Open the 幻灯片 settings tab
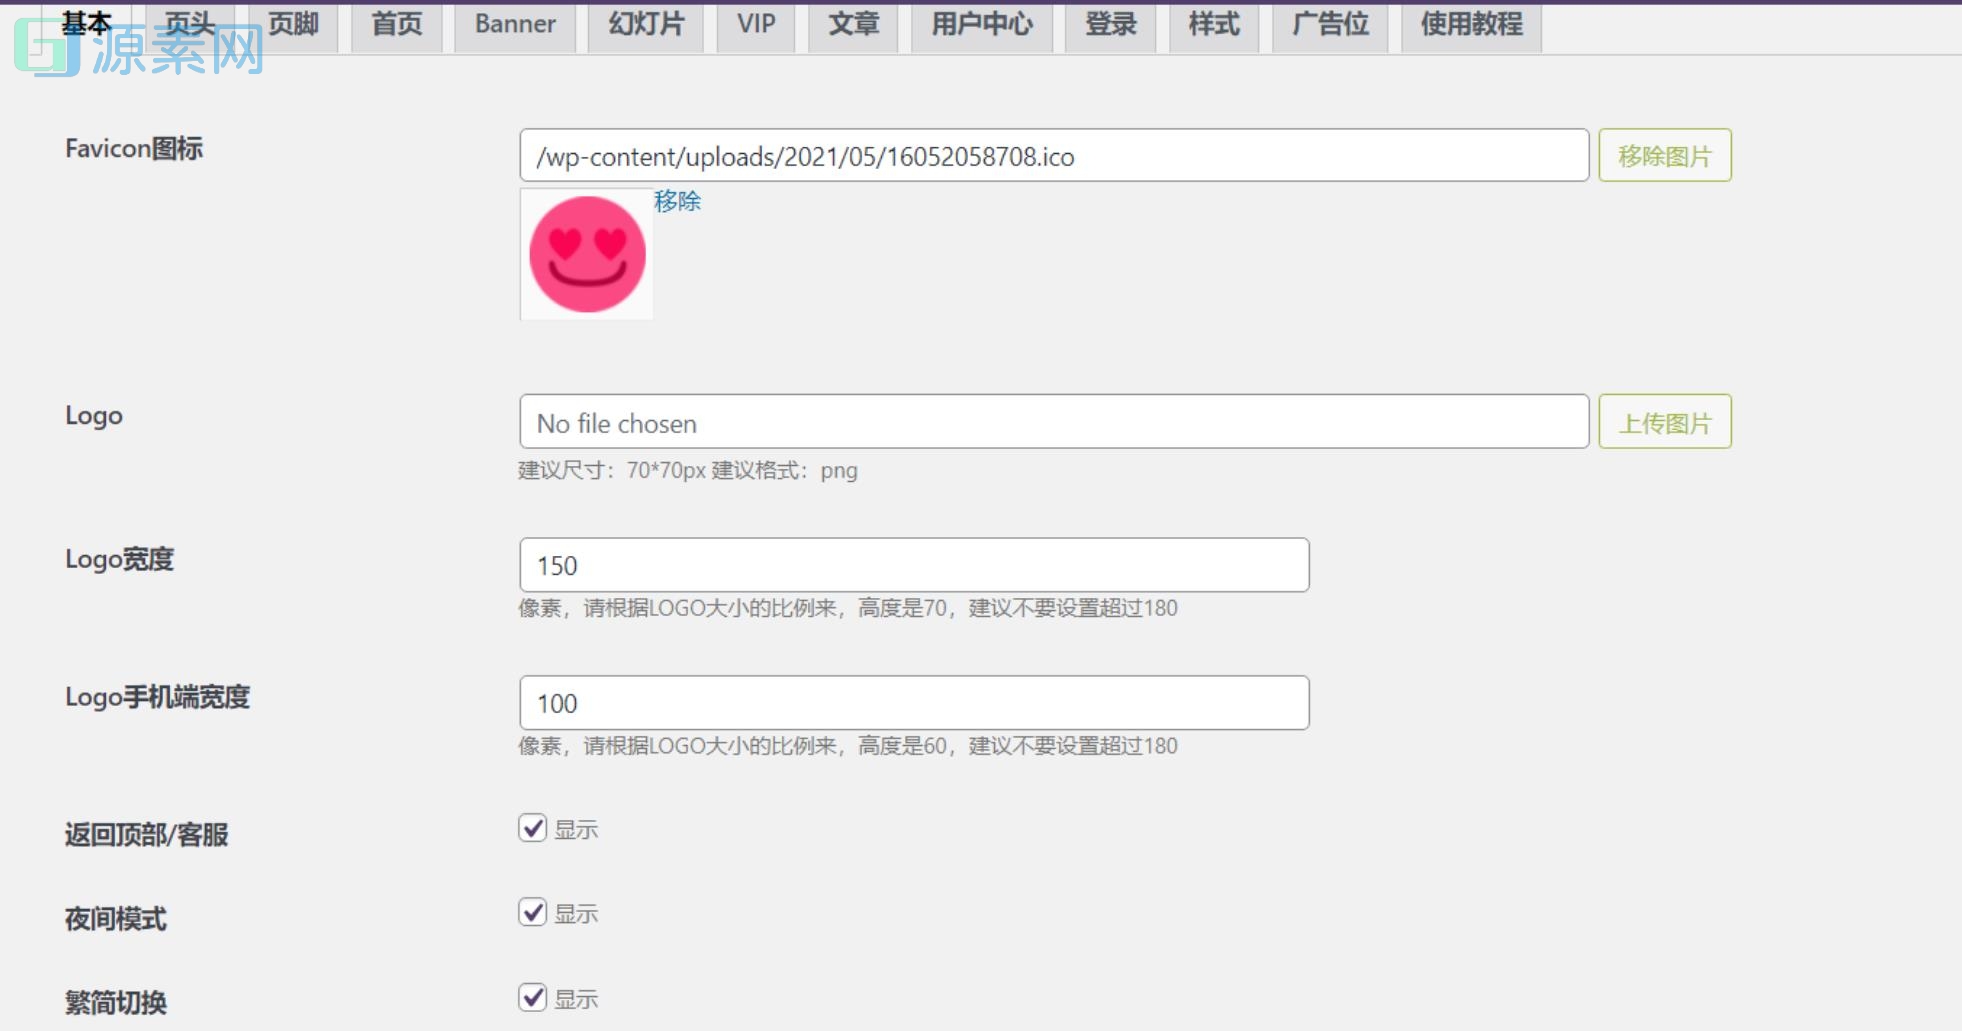Image resolution: width=1962 pixels, height=1031 pixels. [646, 24]
